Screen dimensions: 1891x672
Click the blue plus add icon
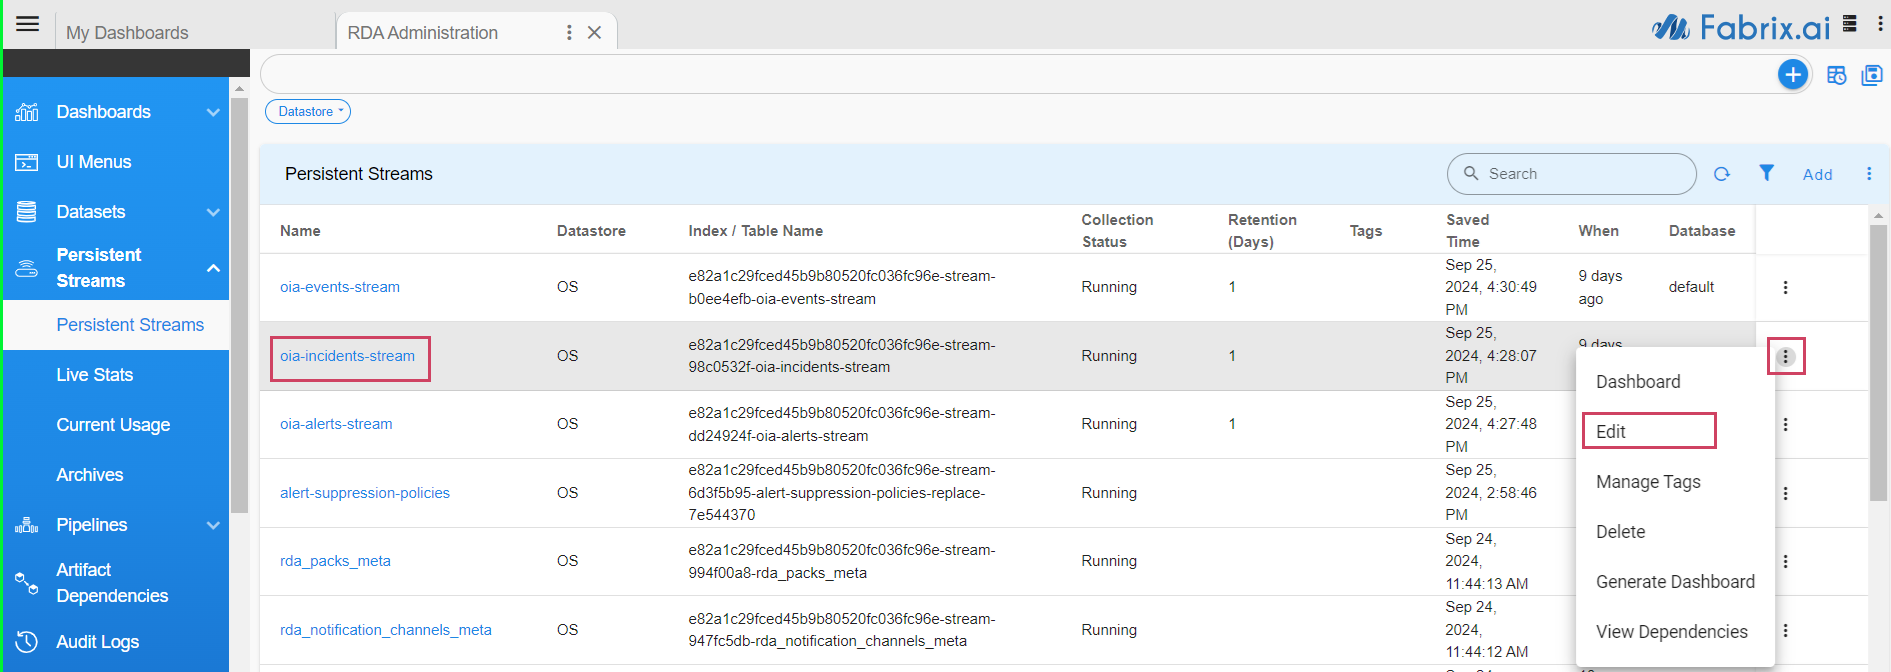pyautogui.click(x=1792, y=75)
